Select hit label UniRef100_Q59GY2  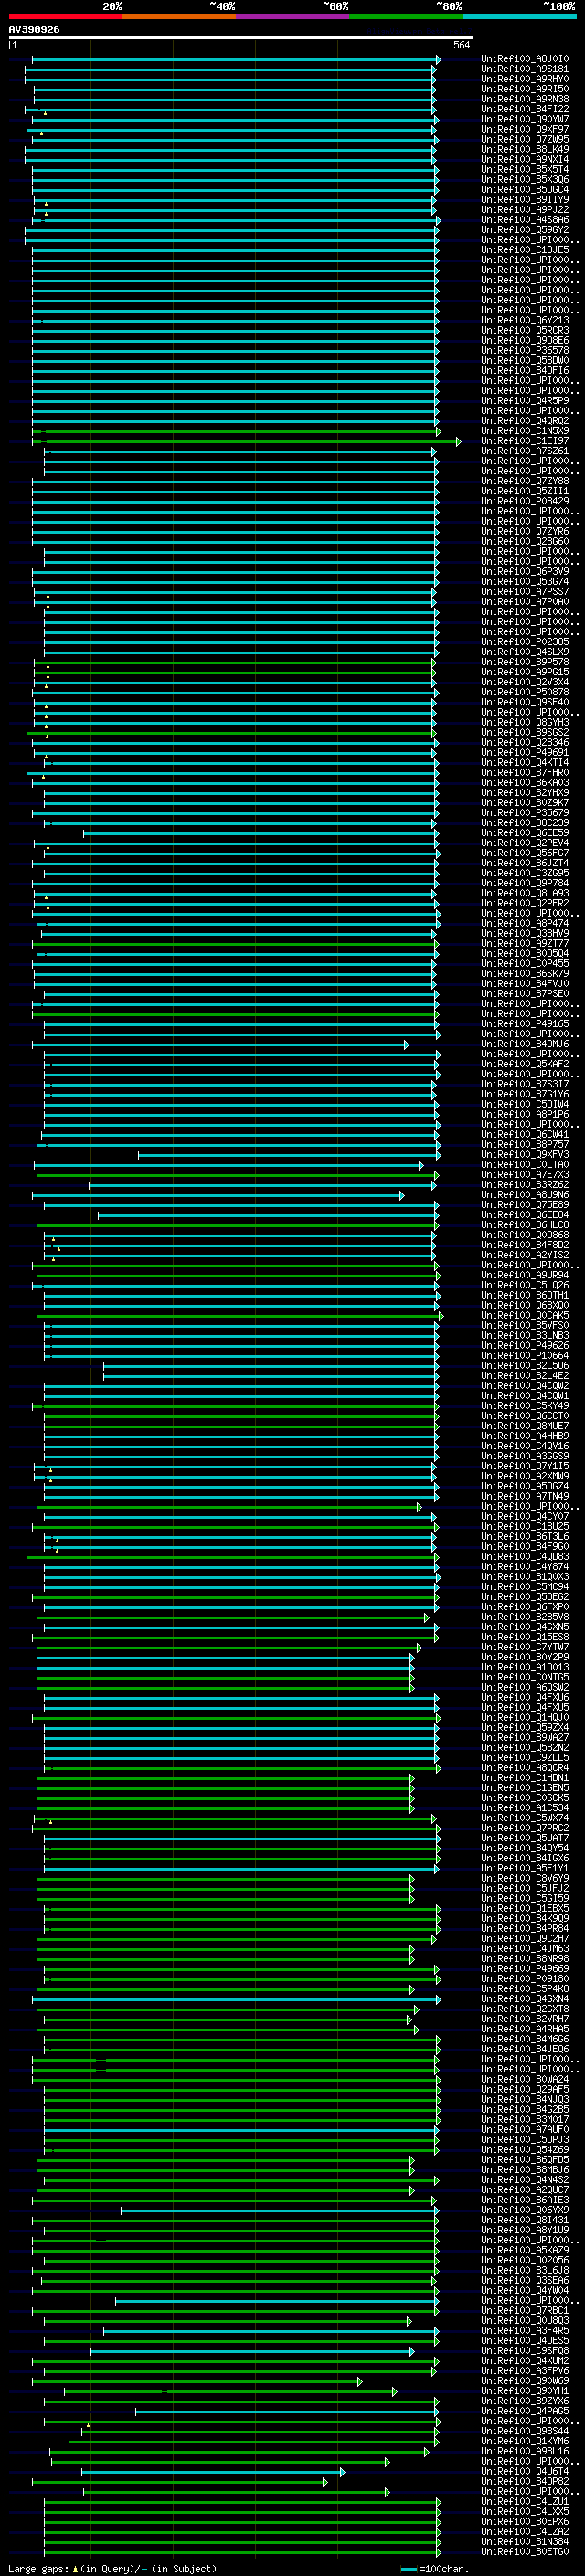(525, 230)
